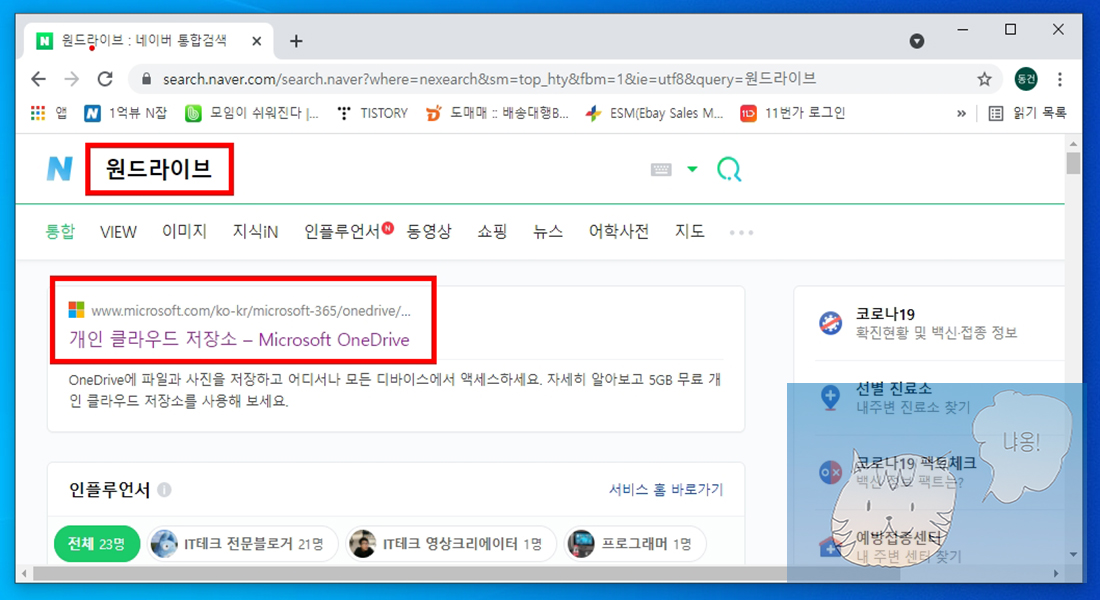The image size is (1100, 600).
Task: Open the tab search dropdown circle
Action: pyautogui.click(x=916, y=41)
